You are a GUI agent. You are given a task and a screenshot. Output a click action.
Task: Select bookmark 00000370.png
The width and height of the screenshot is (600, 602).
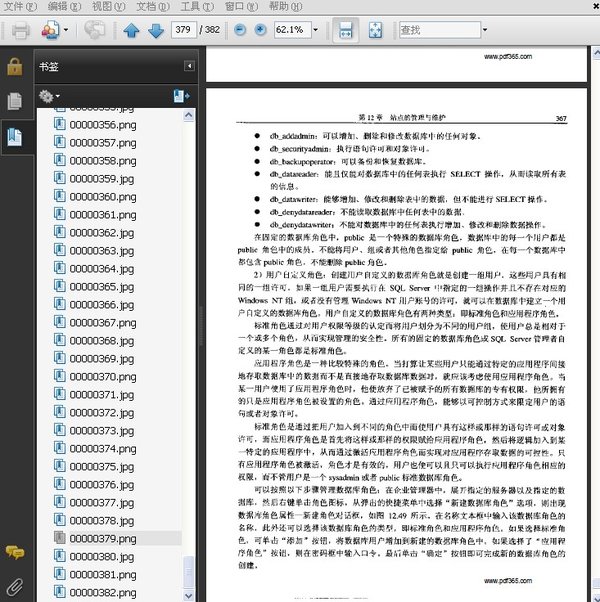(103, 377)
